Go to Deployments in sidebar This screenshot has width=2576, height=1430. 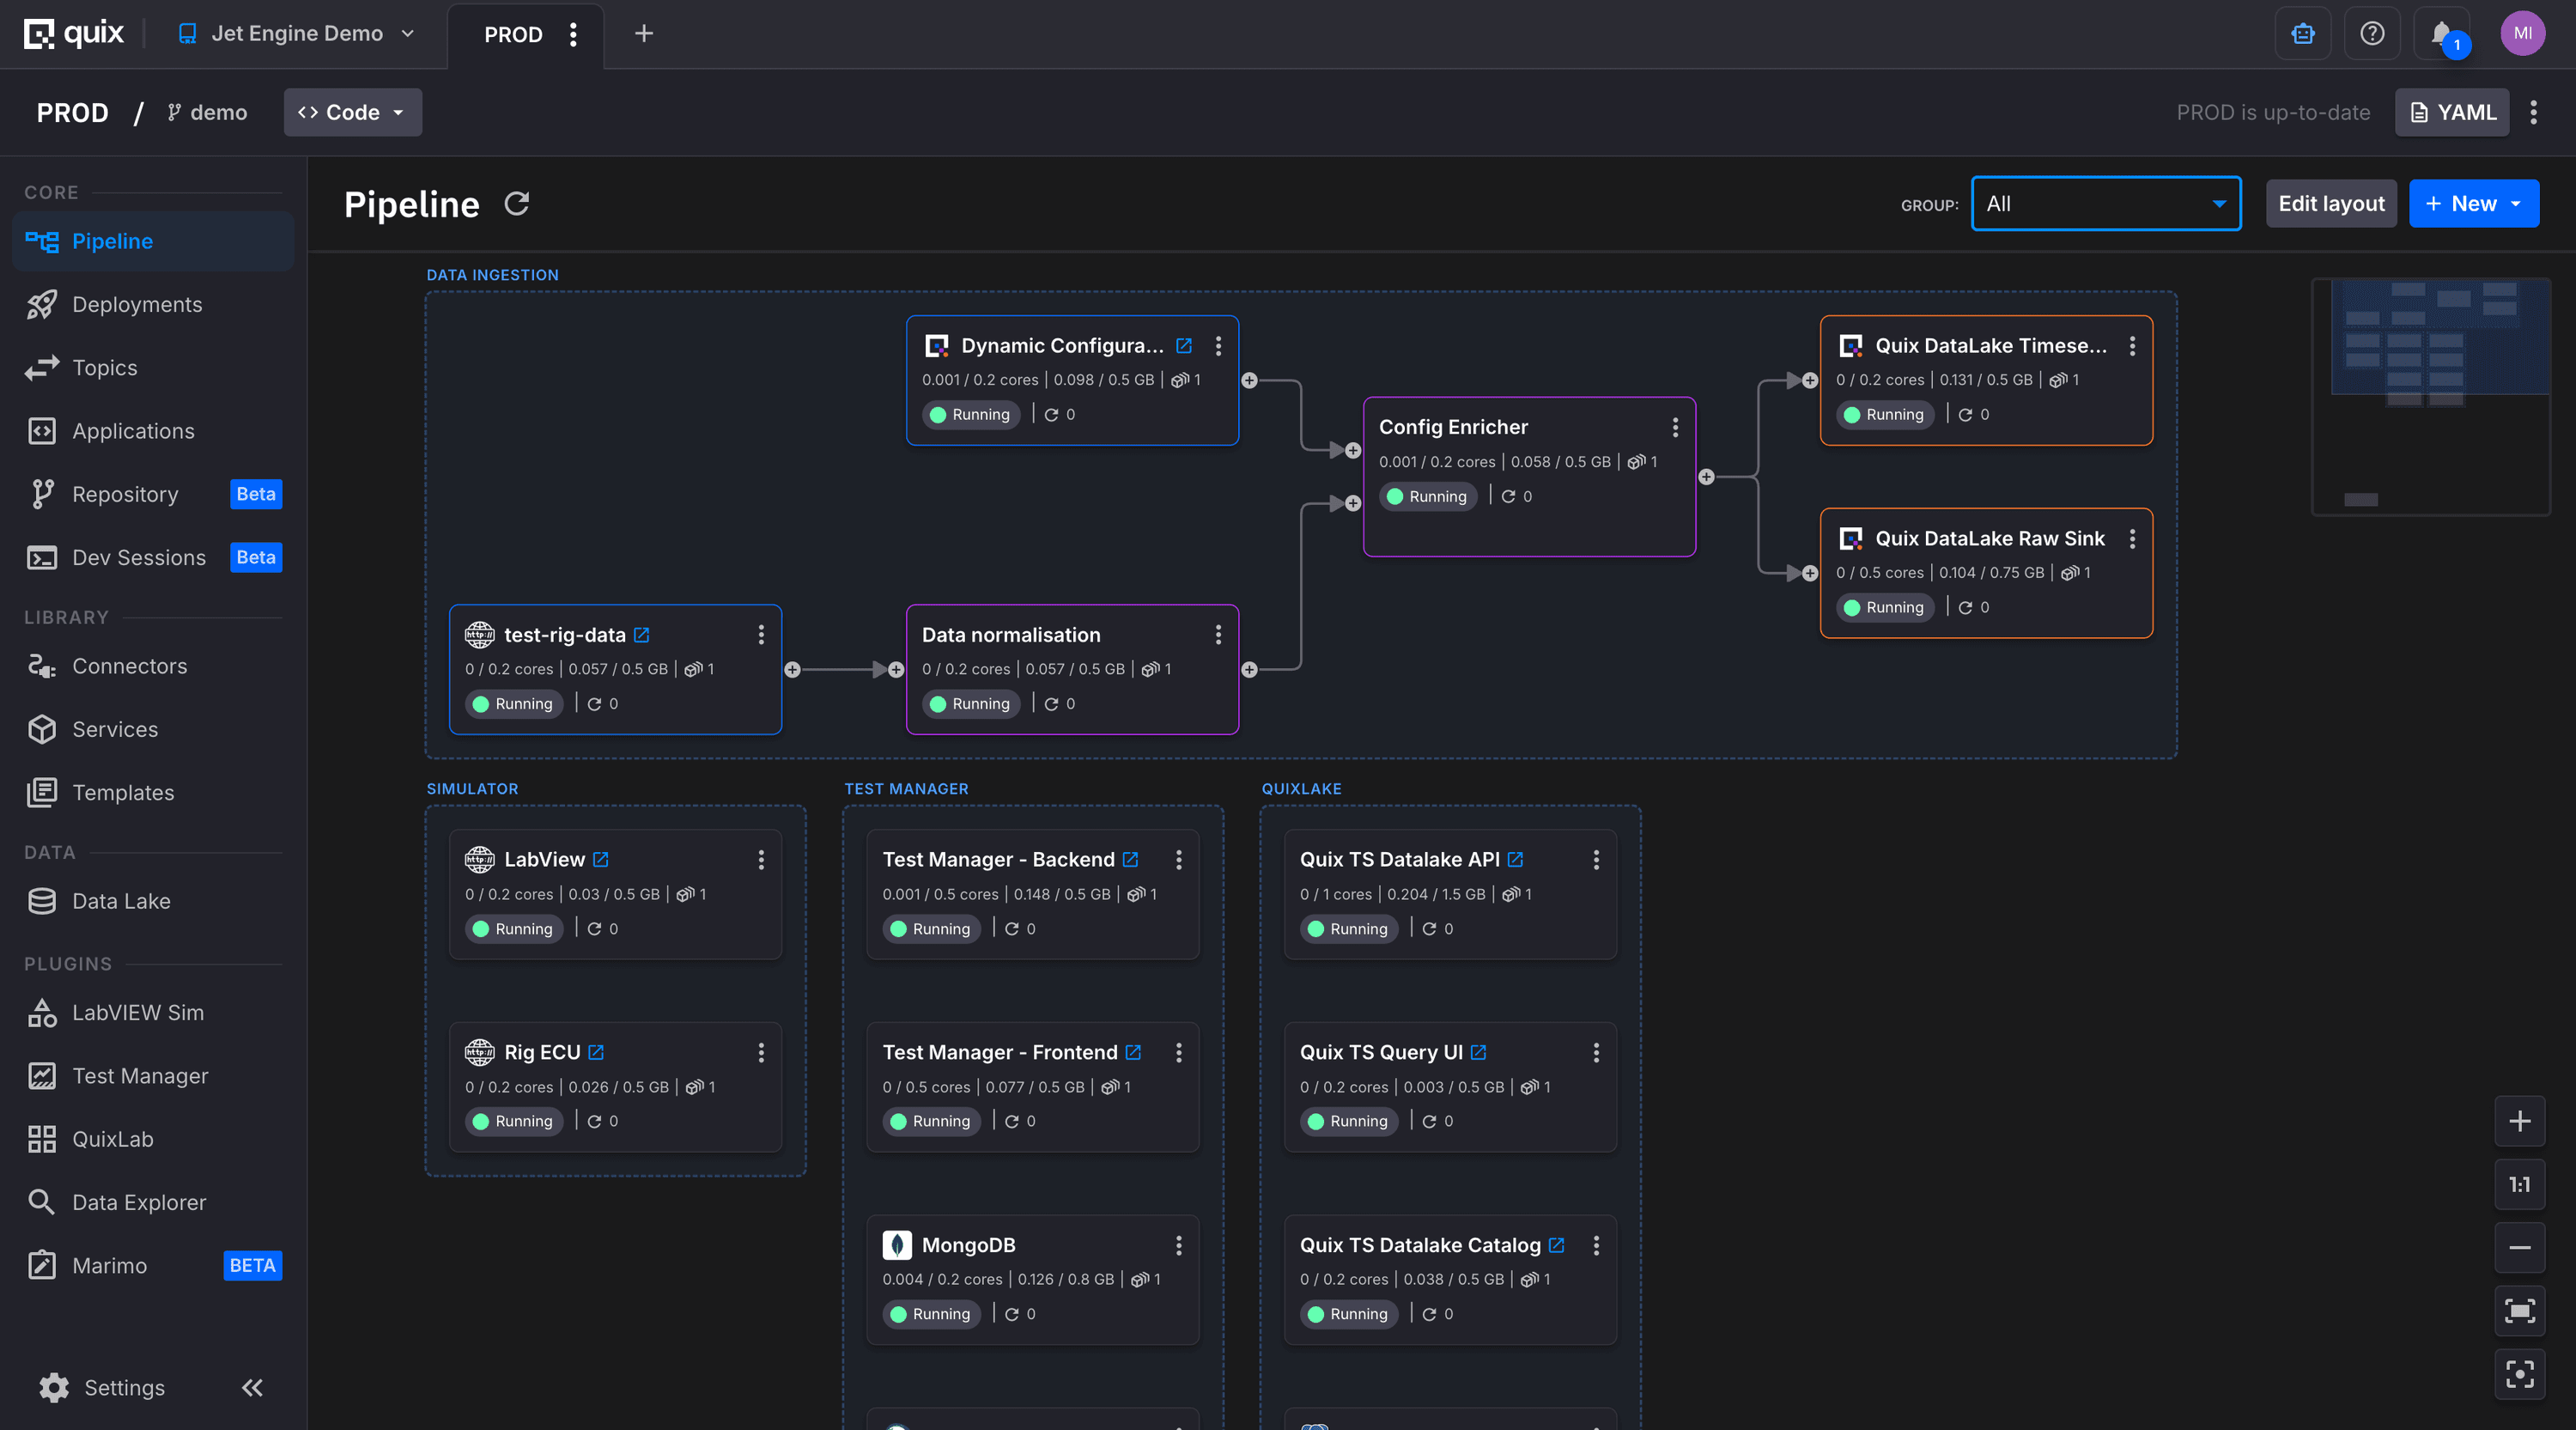(x=153, y=305)
